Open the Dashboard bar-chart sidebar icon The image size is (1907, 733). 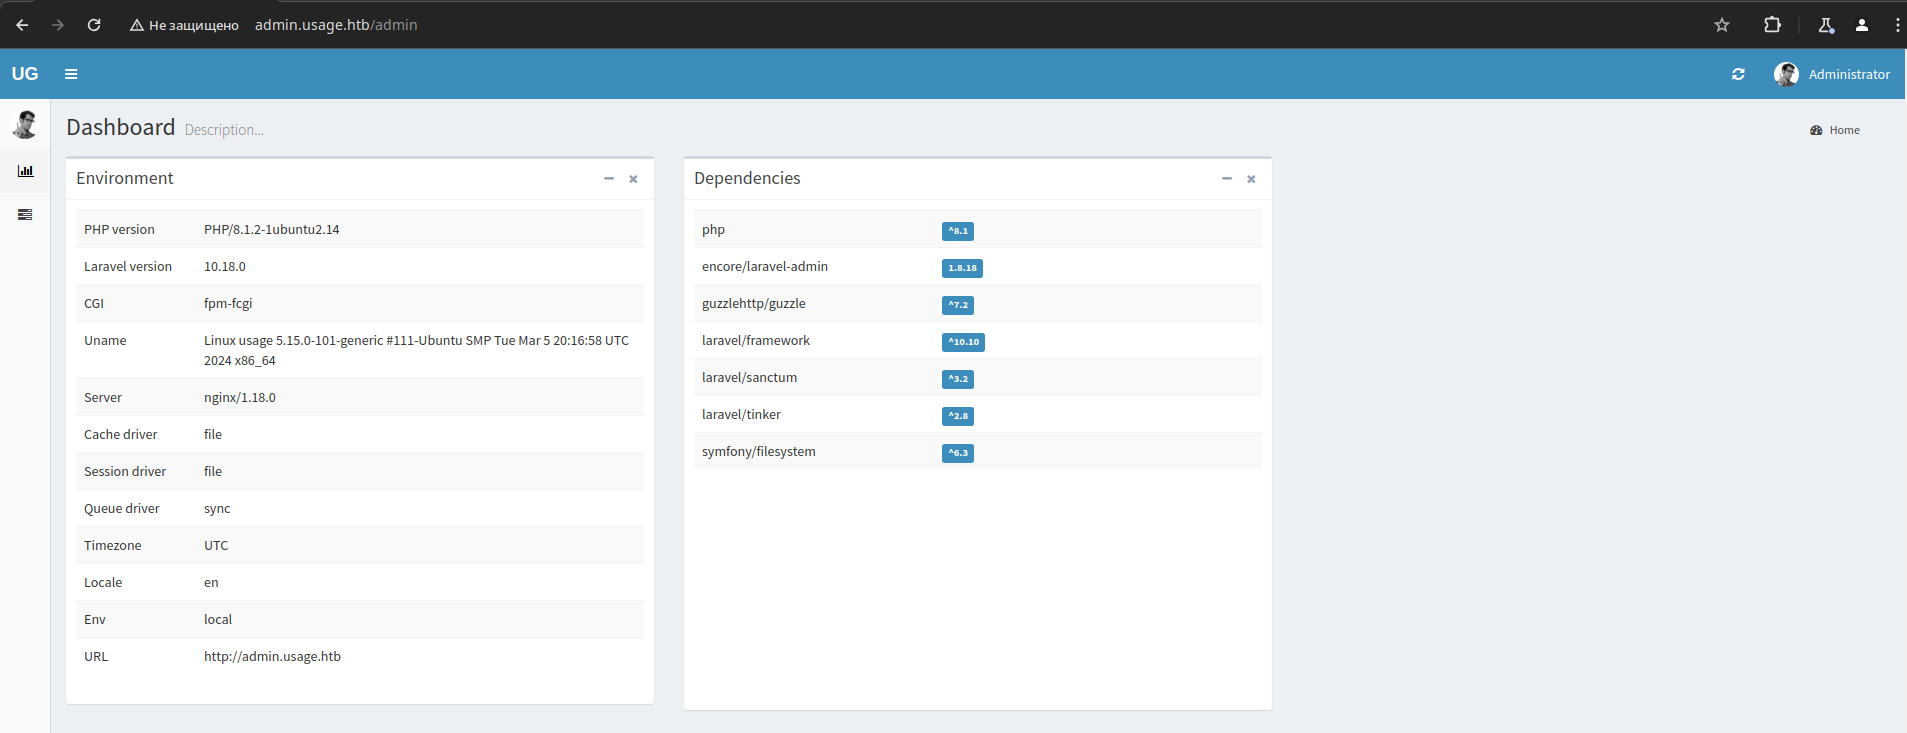tap(25, 171)
